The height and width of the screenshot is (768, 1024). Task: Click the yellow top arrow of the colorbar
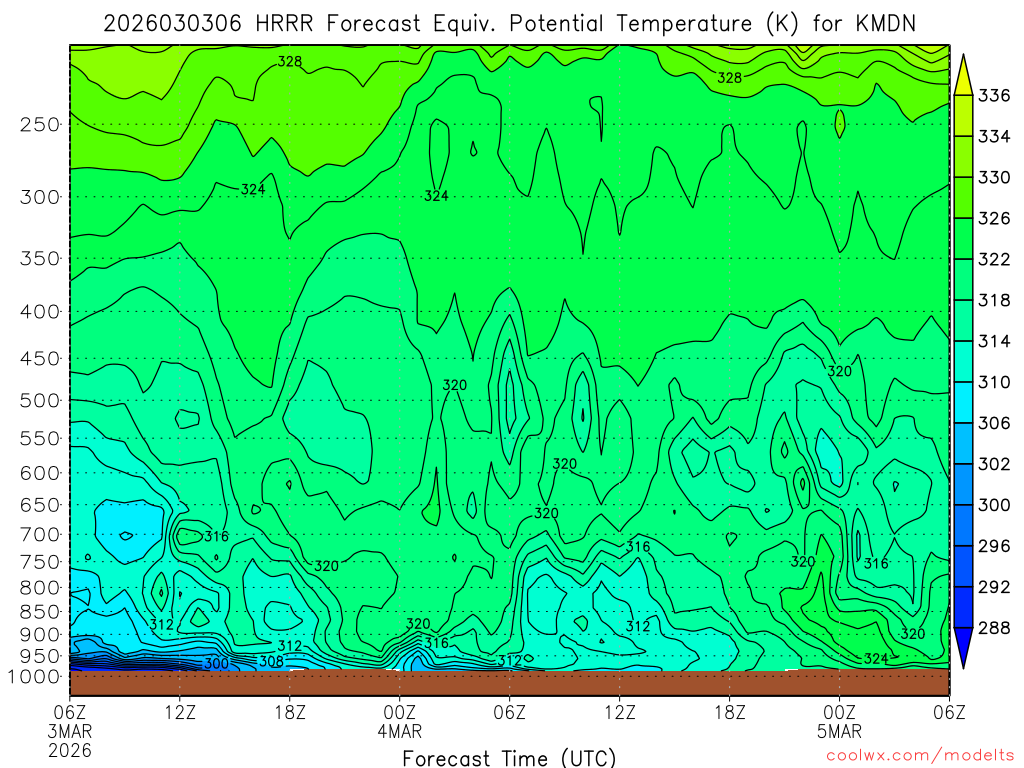click(963, 77)
